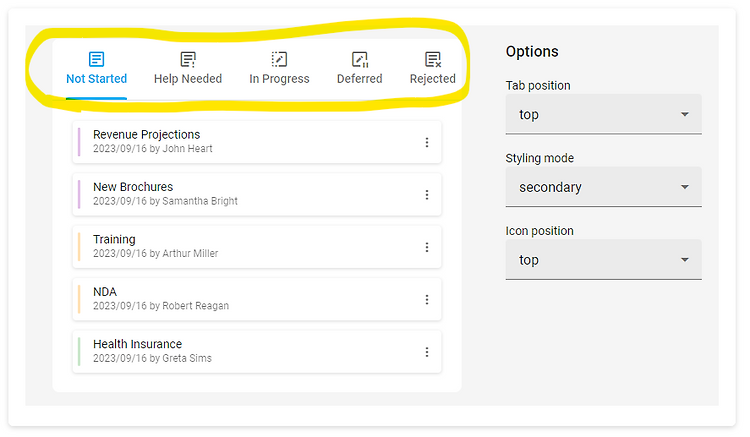Click the In Progress tab icon
This screenshot has width=750, height=437.
[279, 59]
